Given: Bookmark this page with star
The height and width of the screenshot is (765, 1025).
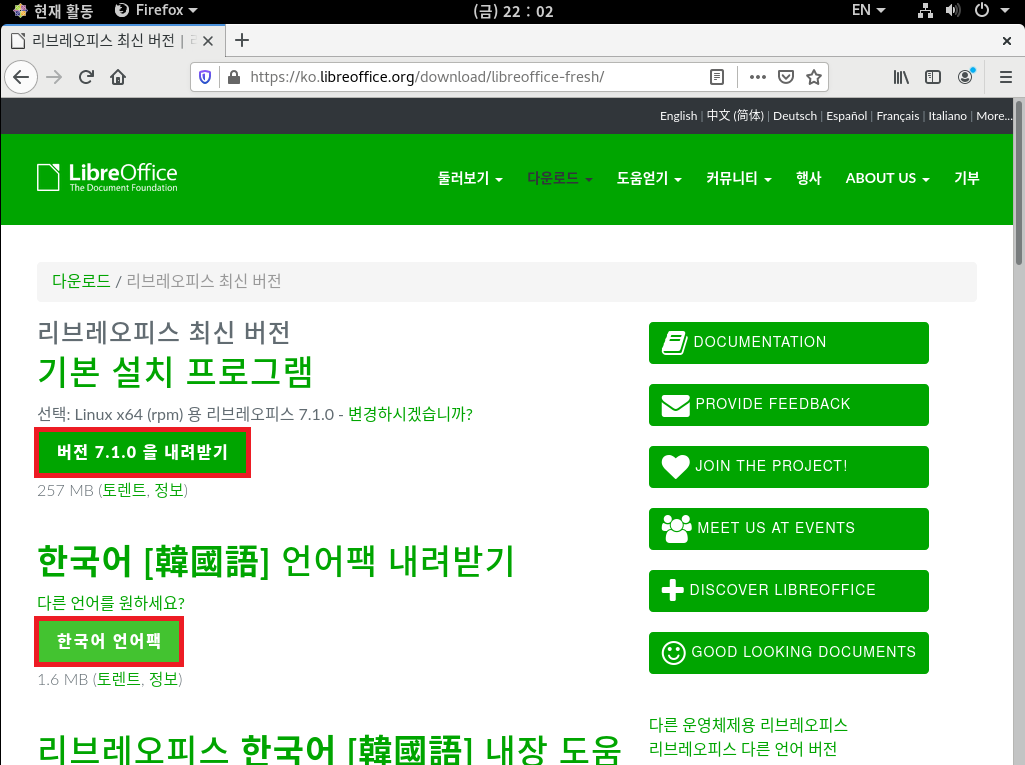Looking at the screenshot, I should coord(814,77).
